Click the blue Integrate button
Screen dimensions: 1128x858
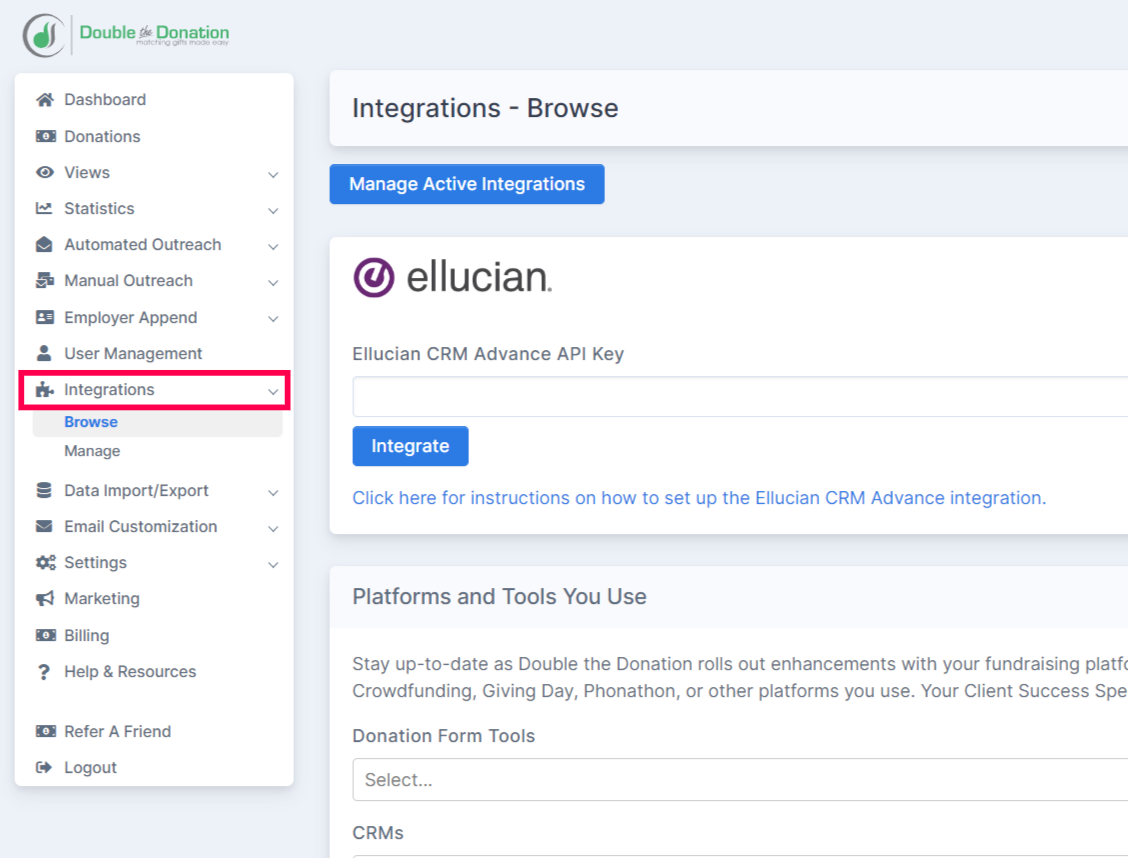point(410,446)
